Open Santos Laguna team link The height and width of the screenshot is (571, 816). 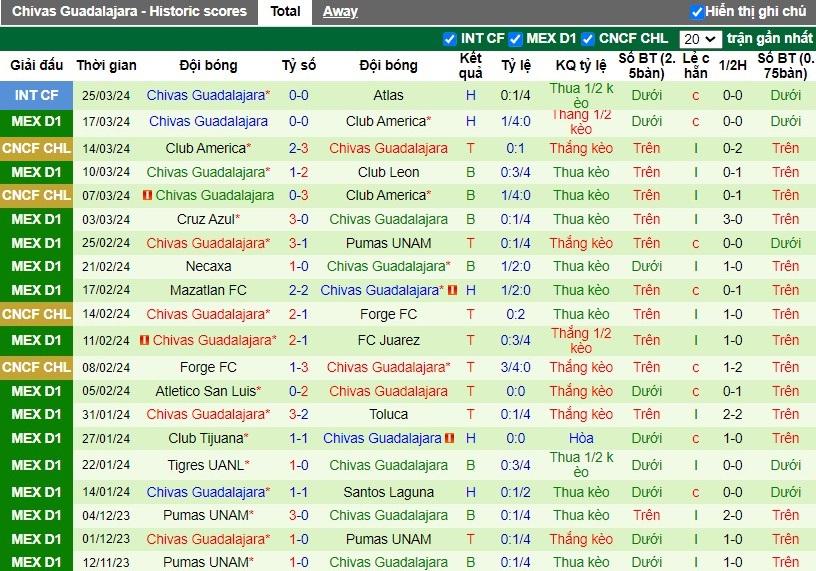388,492
